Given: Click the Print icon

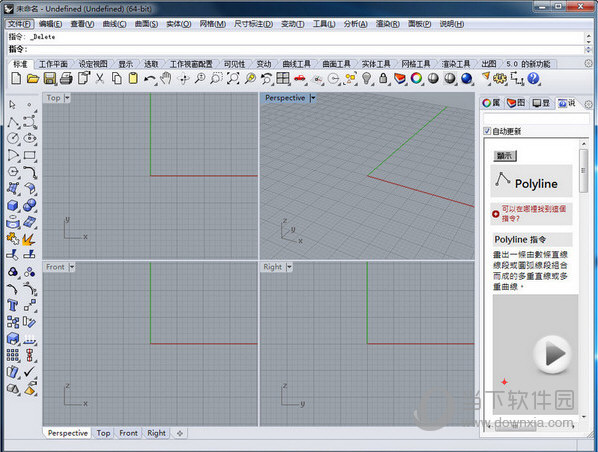Looking at the screenshot, I should (x=66, y=79).
